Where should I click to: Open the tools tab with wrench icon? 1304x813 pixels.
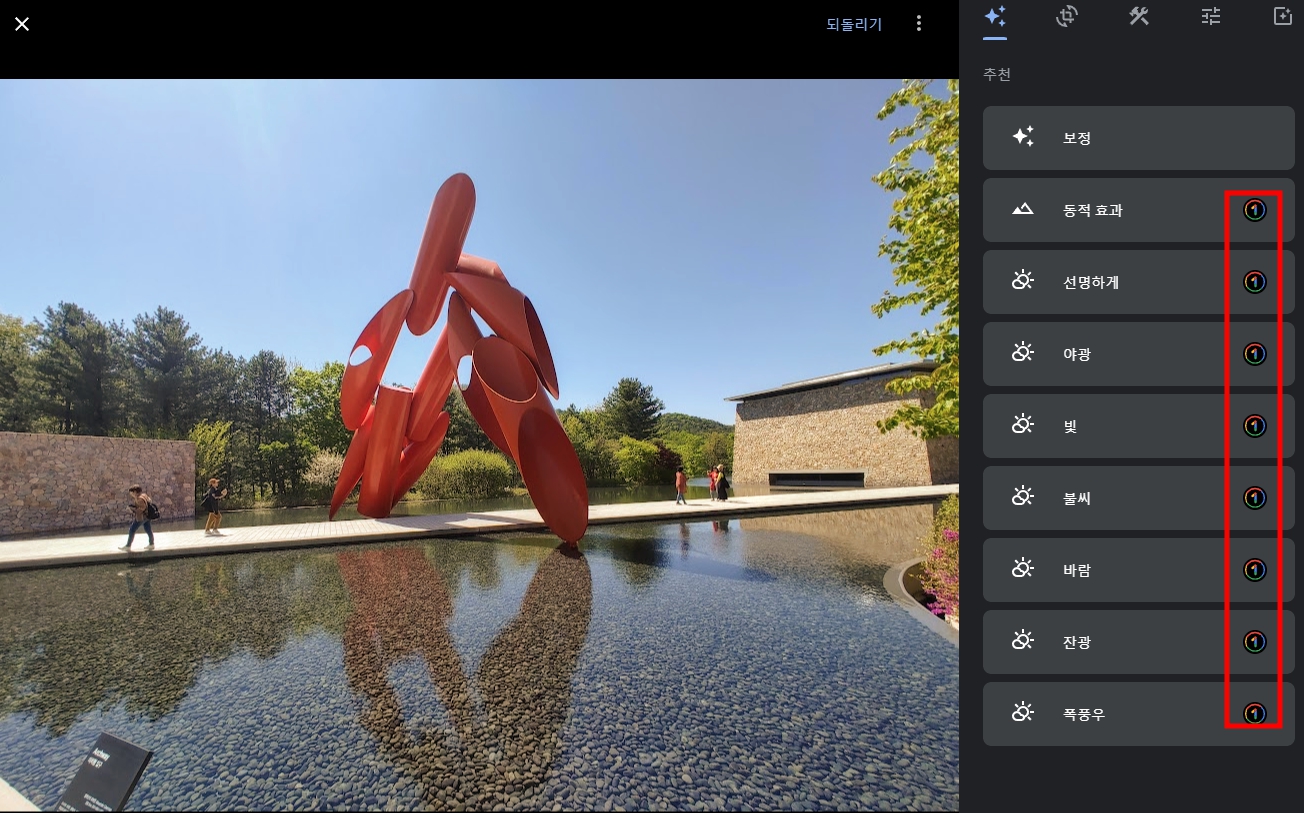tap(1139, 16)
